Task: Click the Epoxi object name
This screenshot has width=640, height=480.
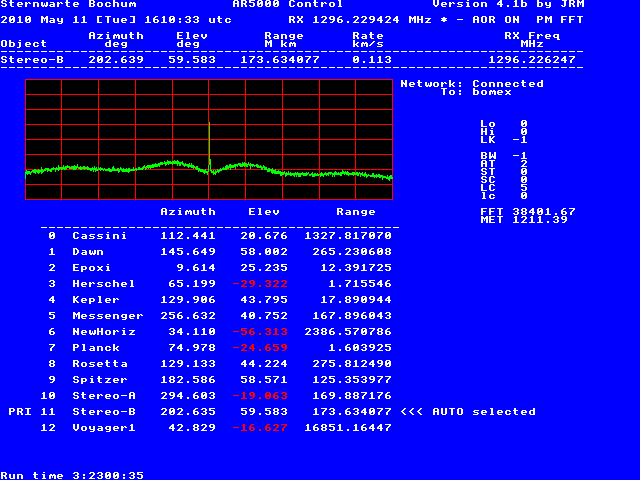Action: click(x=91, y=268)
